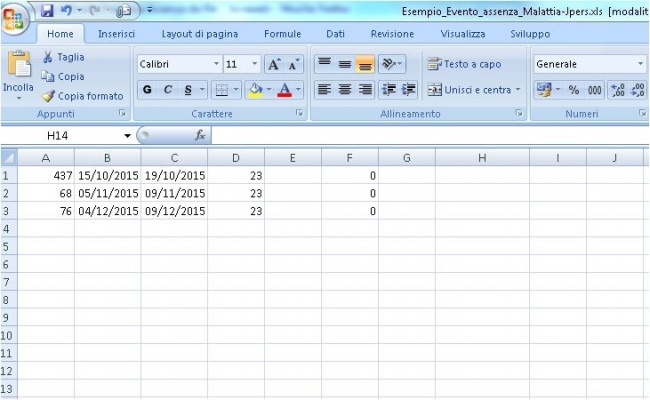Switch to the Inserisci tab
This screenshot has width=650, height=400.
116,34
